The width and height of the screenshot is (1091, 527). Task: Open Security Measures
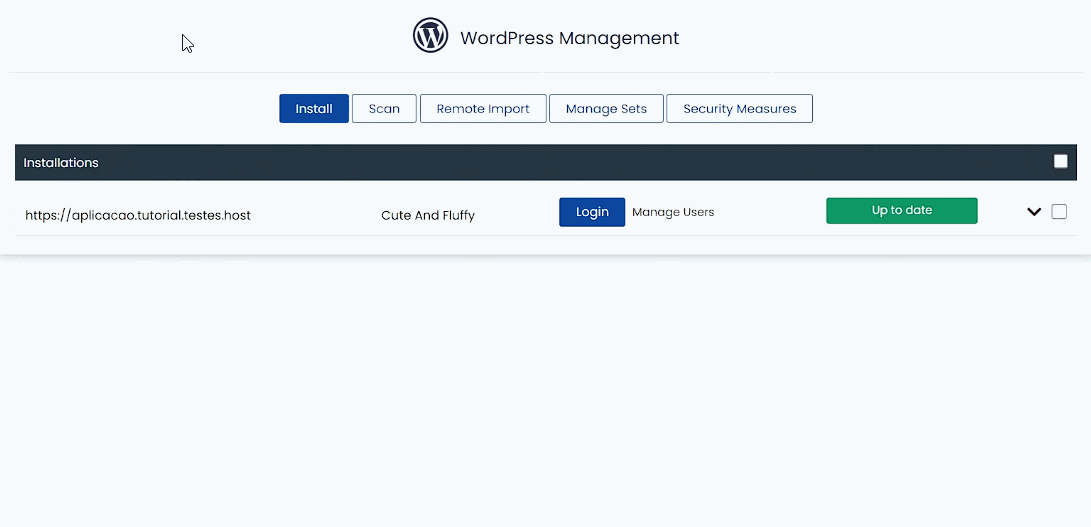point(740,109)
